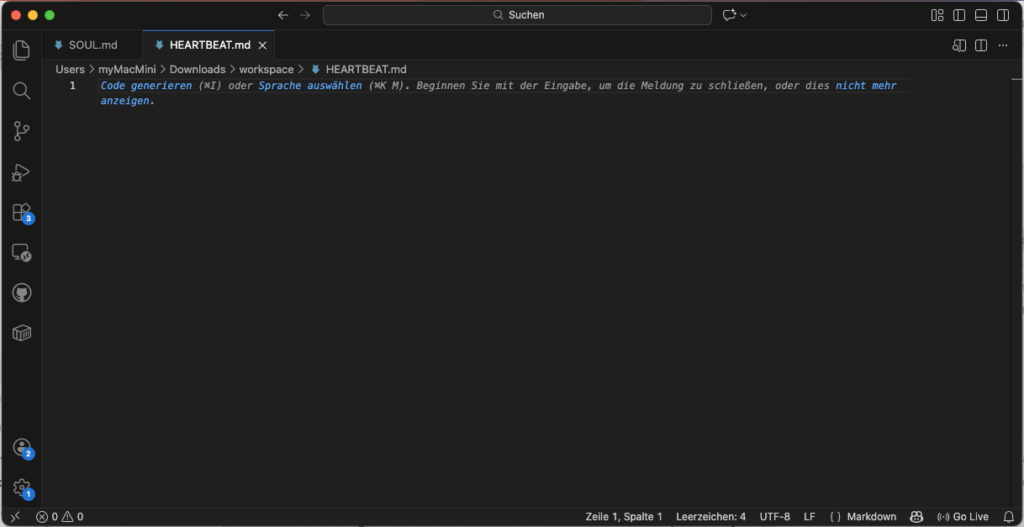Open the Run and Debug view
Image resolution: width=1024 pixels, height=527 pixels.
click(21, 172)
